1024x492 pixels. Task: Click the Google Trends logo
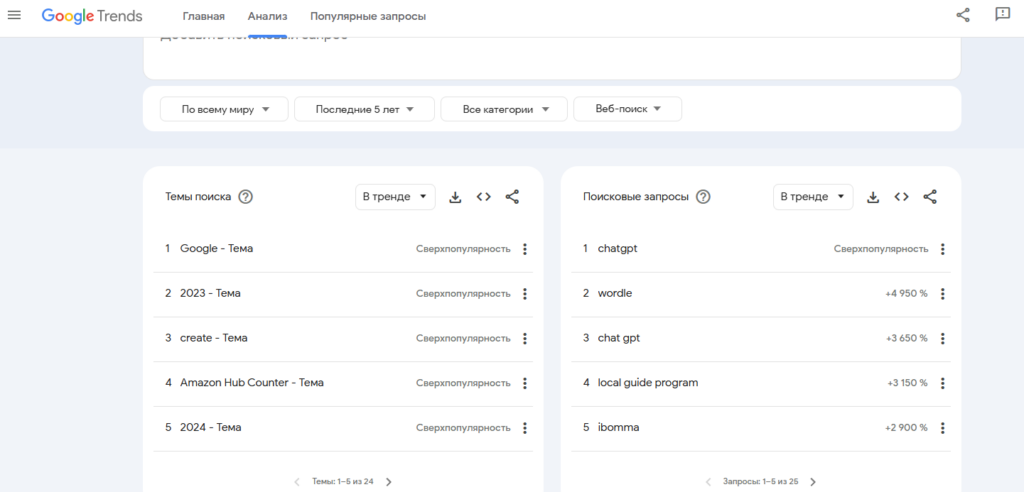point(92,16)
